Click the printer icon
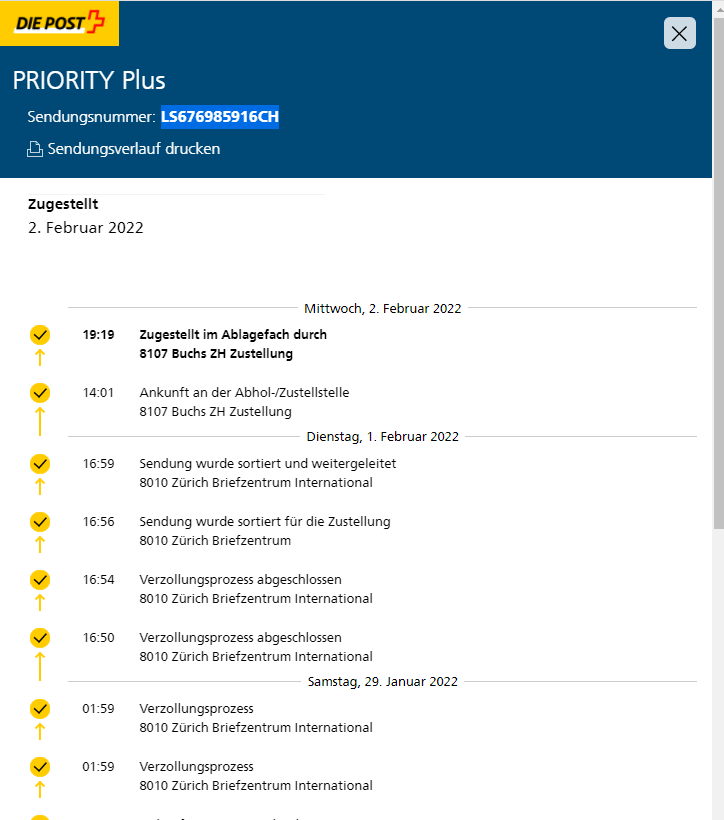 click(x=35, y=149)
